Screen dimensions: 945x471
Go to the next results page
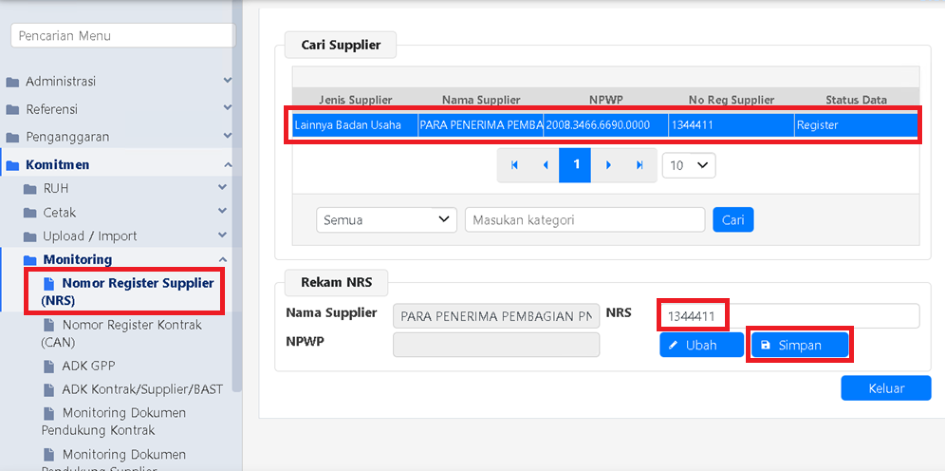coord(608,165)
